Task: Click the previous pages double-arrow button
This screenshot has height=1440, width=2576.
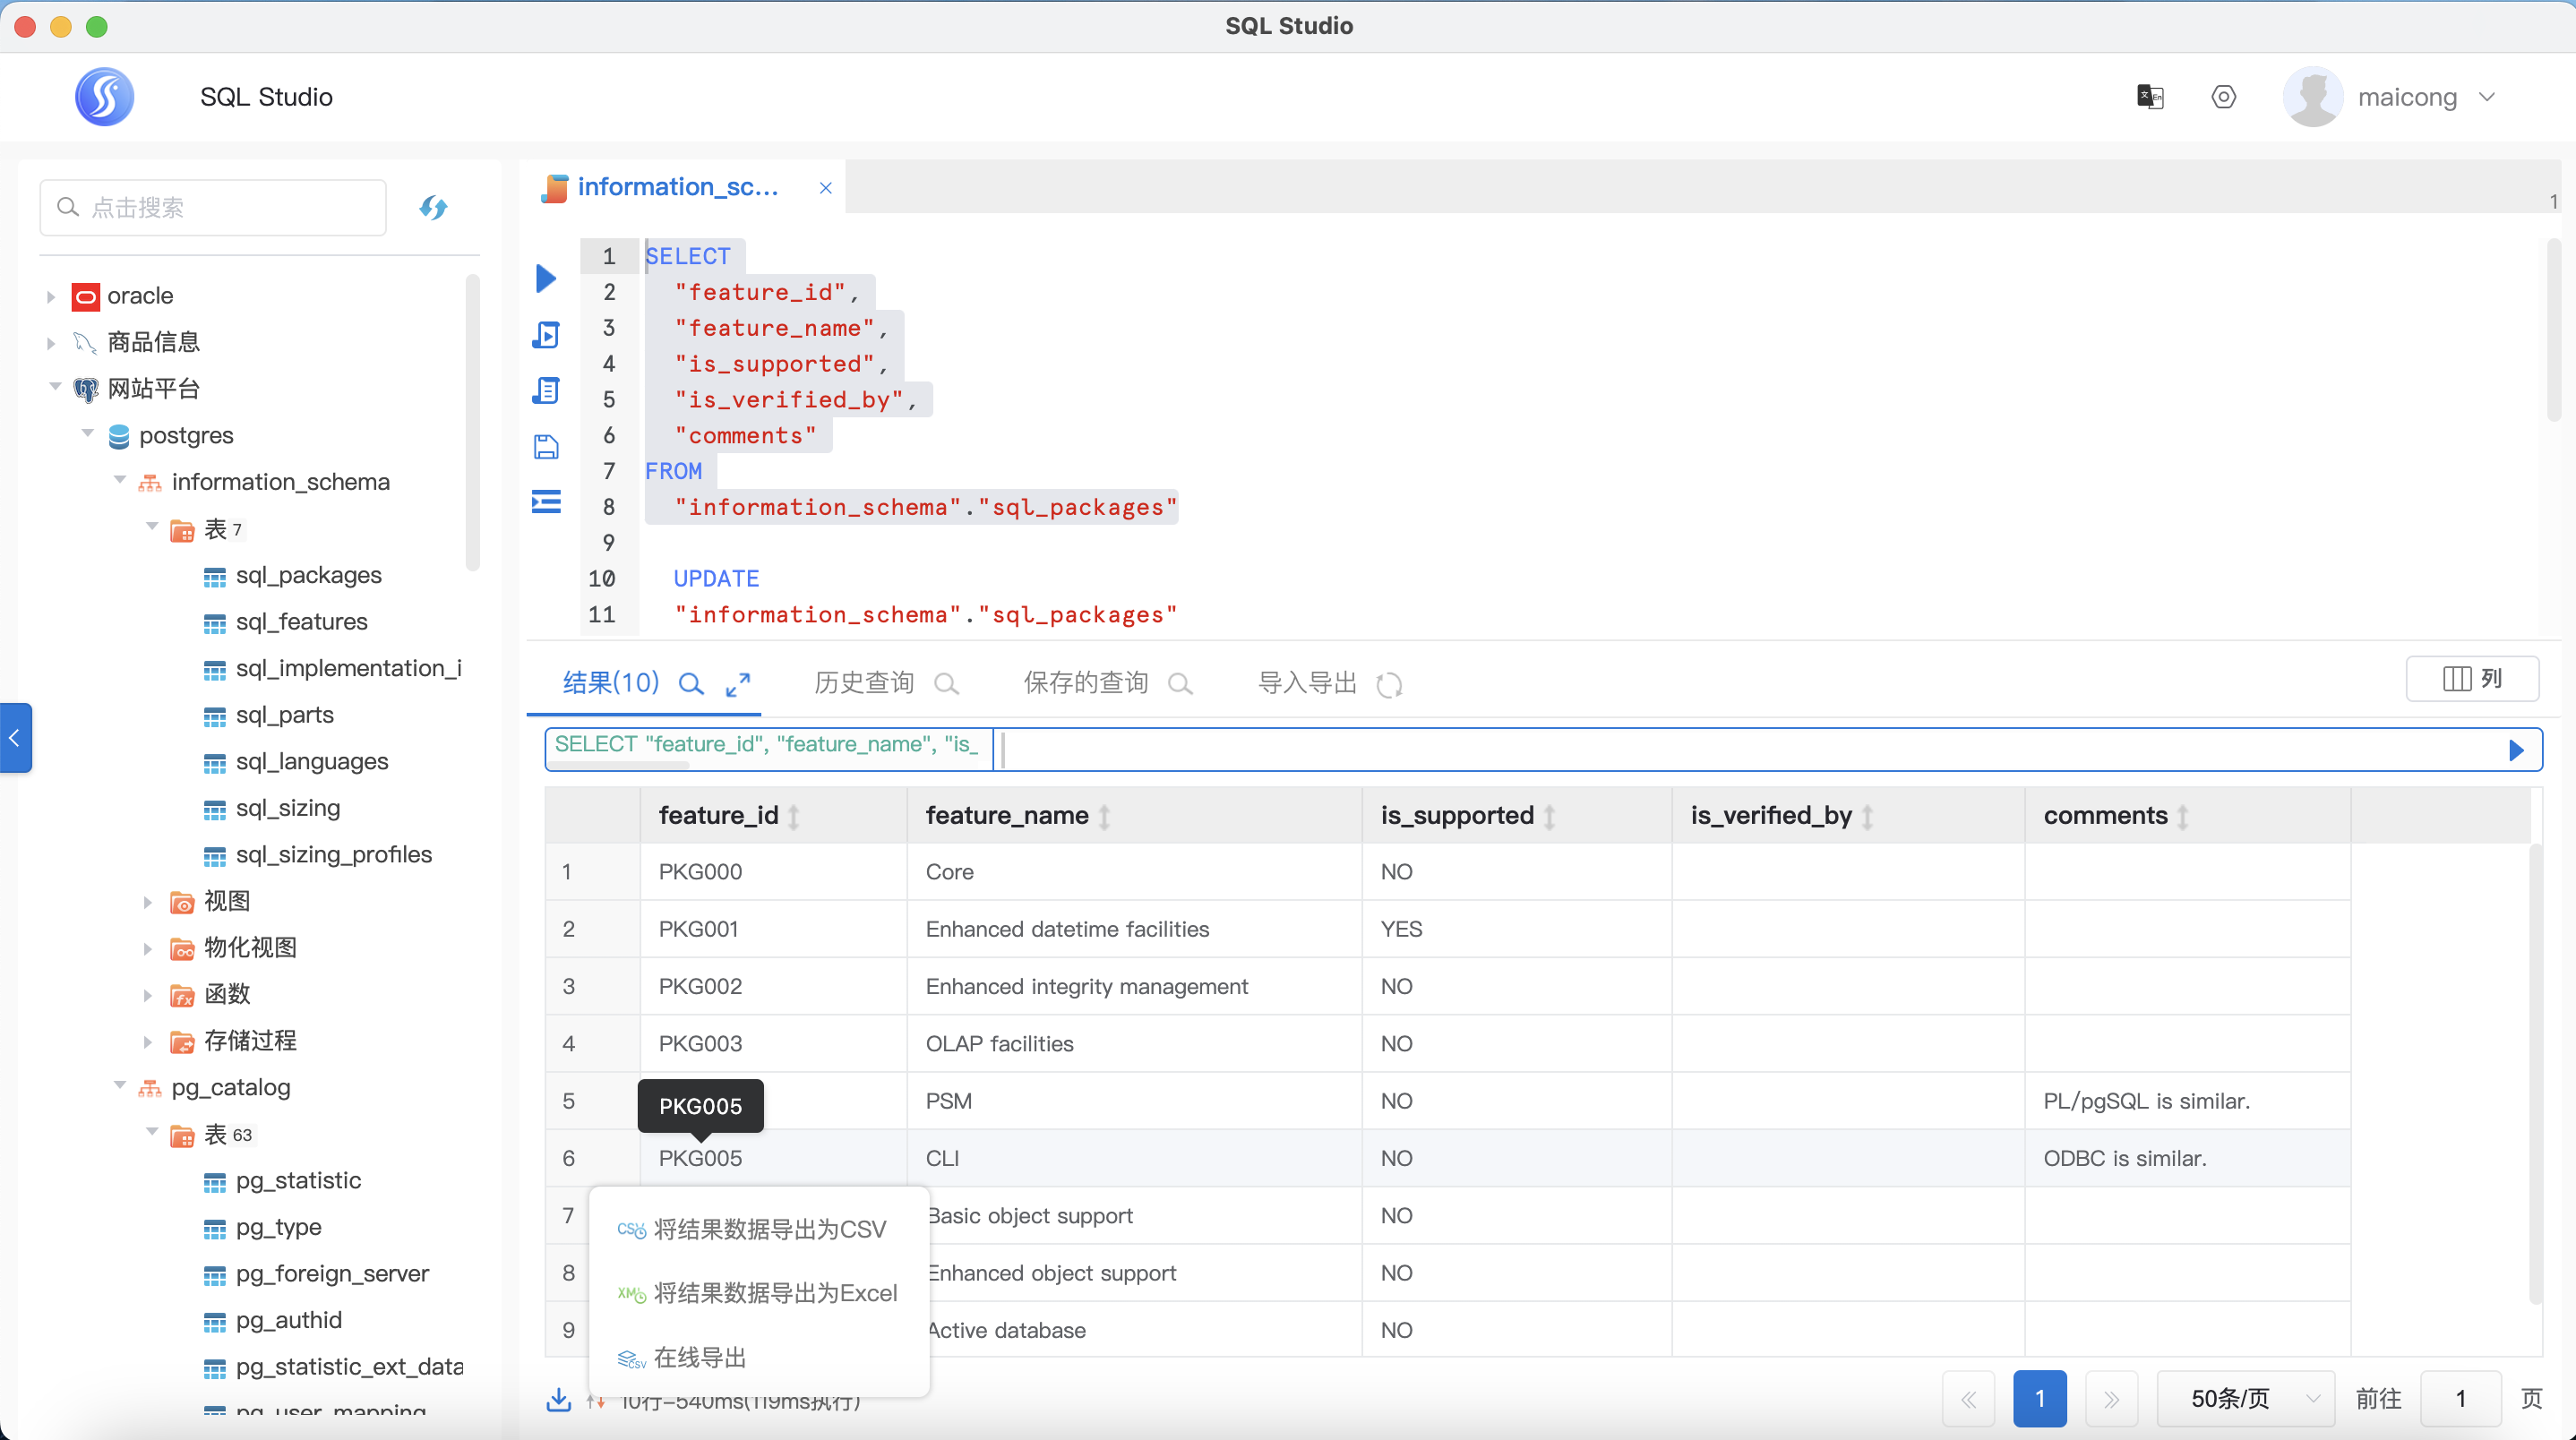Action: pyautogui.click(x=1969, y=1399)
